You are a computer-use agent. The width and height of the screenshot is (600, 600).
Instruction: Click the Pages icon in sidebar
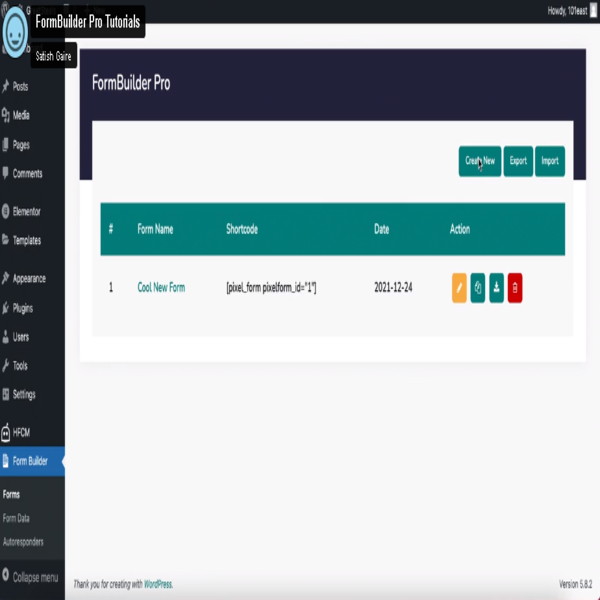[x=5, y=145]
